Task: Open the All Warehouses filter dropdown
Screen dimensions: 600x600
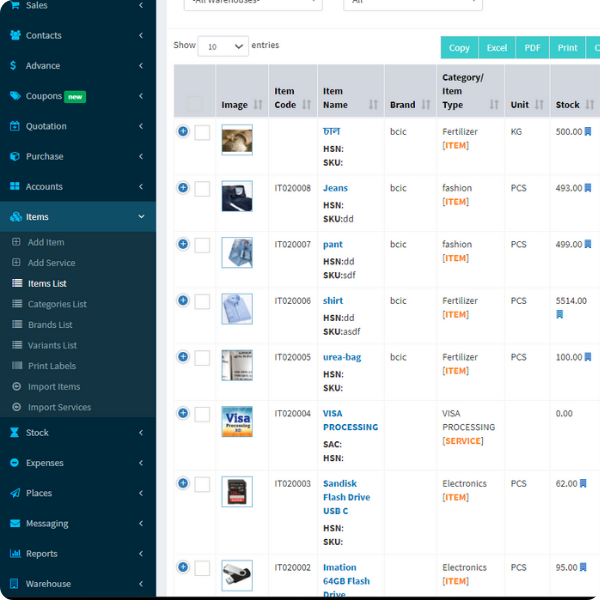Action: coord(253,3)
